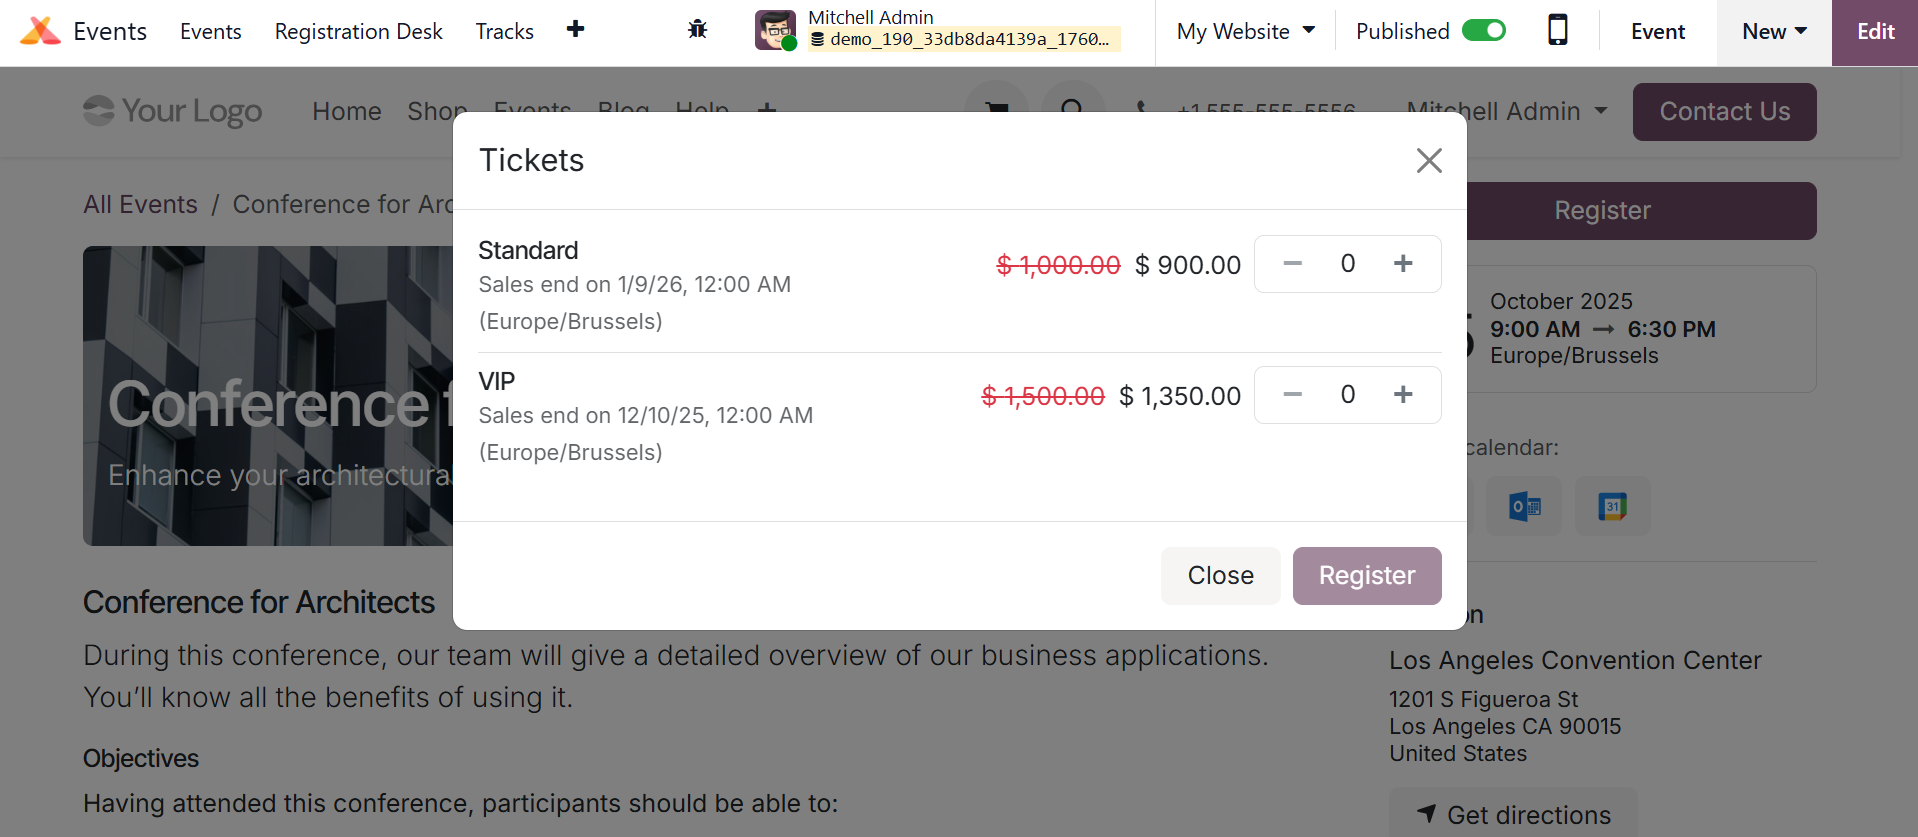
Task: Open the mobile preview phone icon
Action: 1557,31
